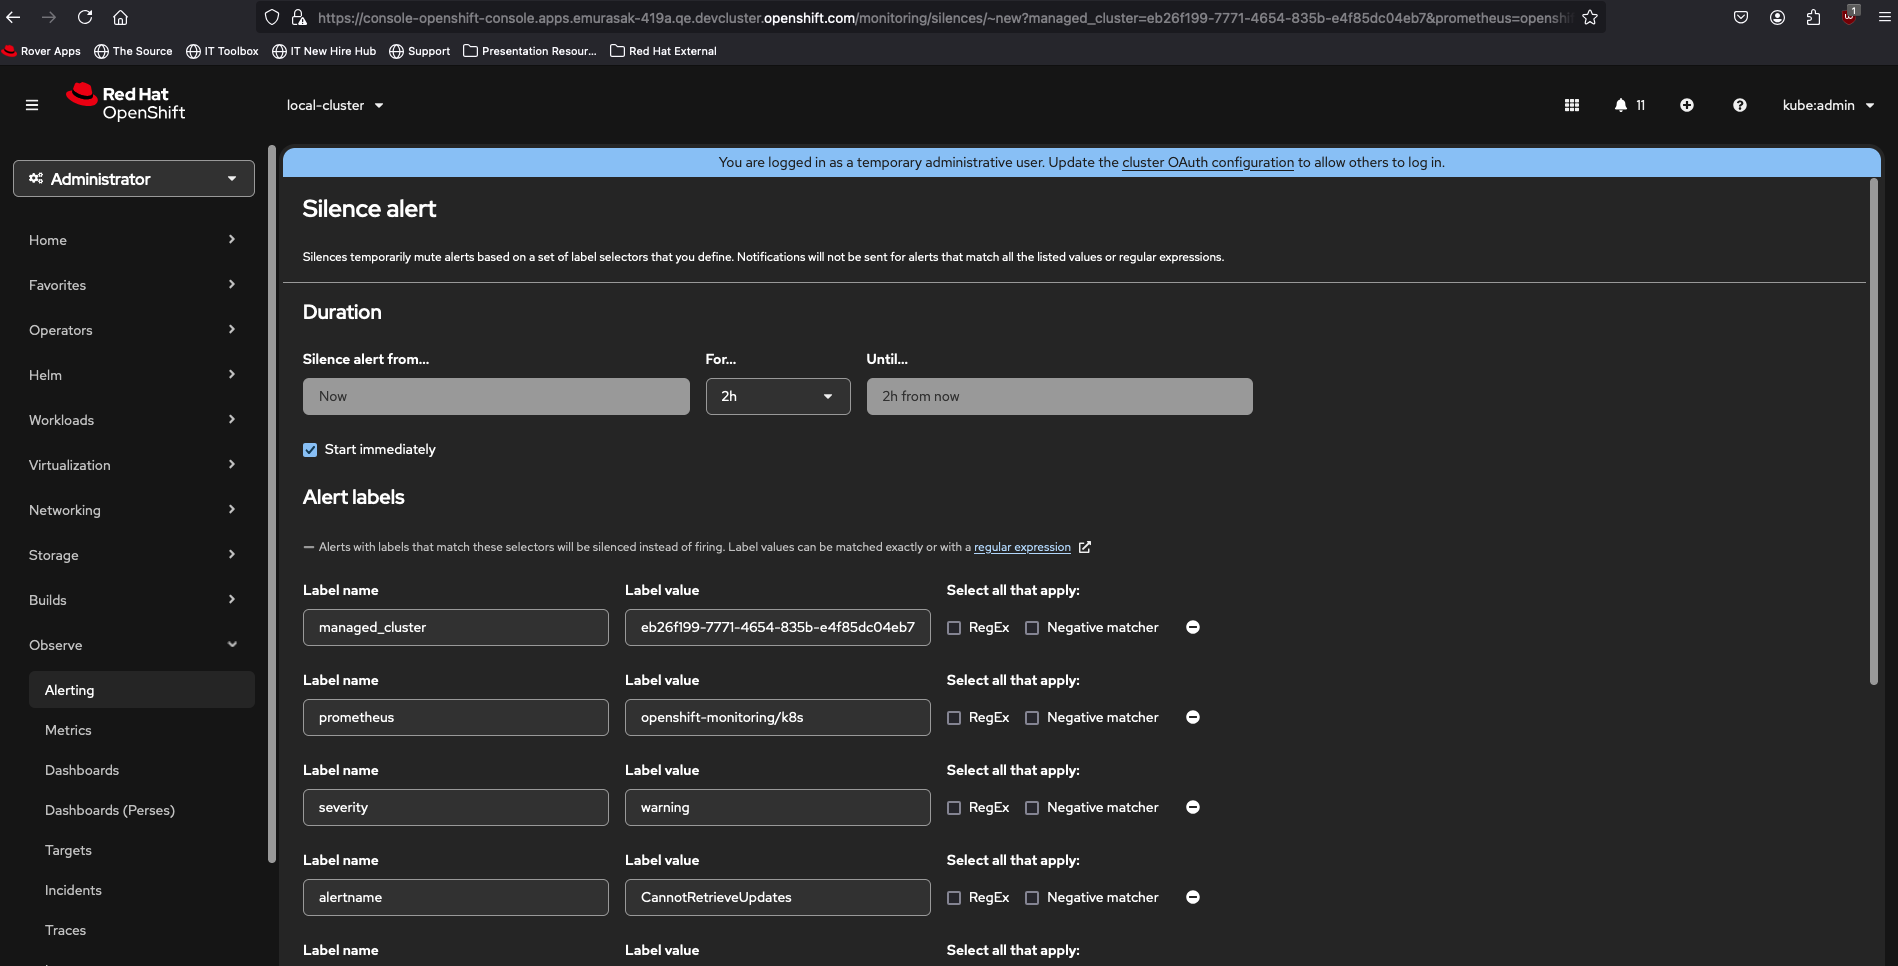This screenshot has width=1898, height=966.
Task: Open Traces under Observe
Action: (x=142, y=930)
